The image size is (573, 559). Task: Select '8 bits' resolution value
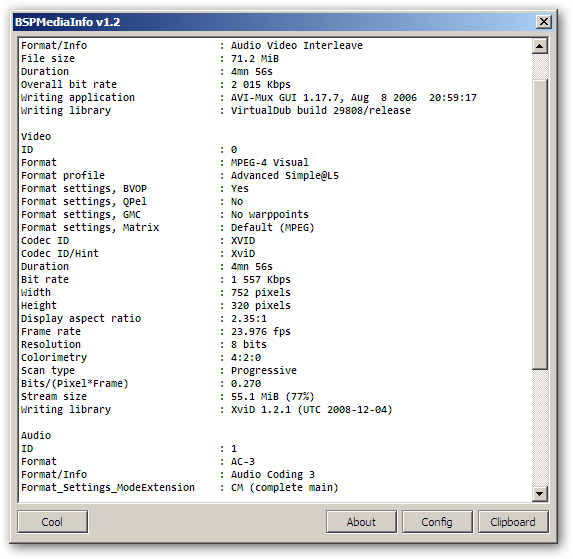pos(248,345)
